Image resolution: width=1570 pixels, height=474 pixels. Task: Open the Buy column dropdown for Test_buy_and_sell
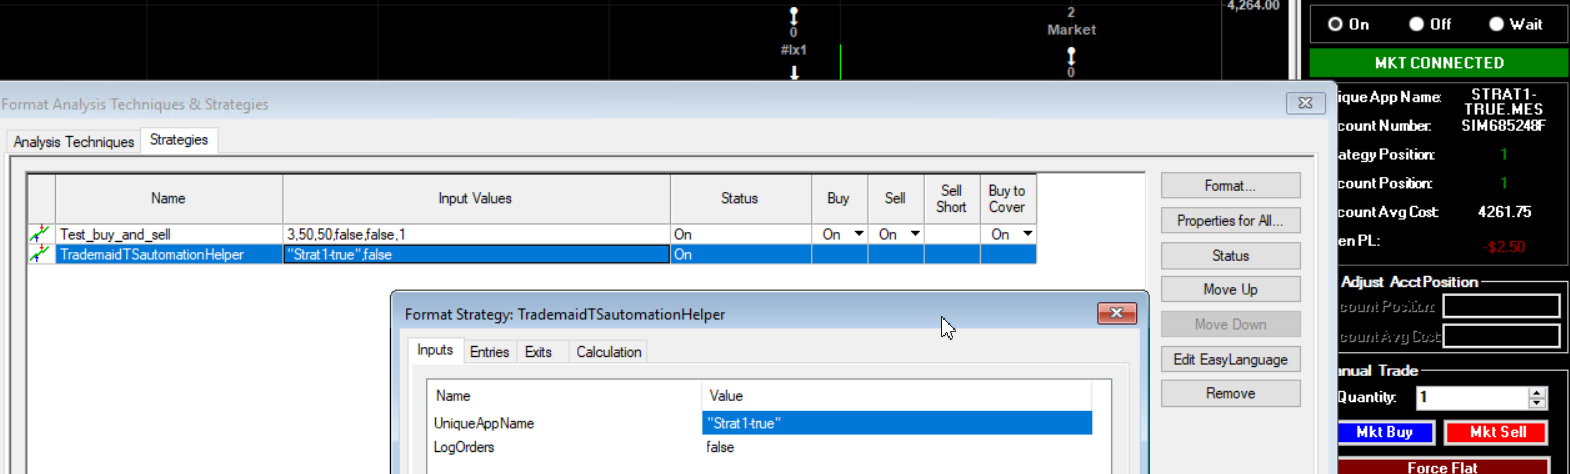click(x=858, y=234)
